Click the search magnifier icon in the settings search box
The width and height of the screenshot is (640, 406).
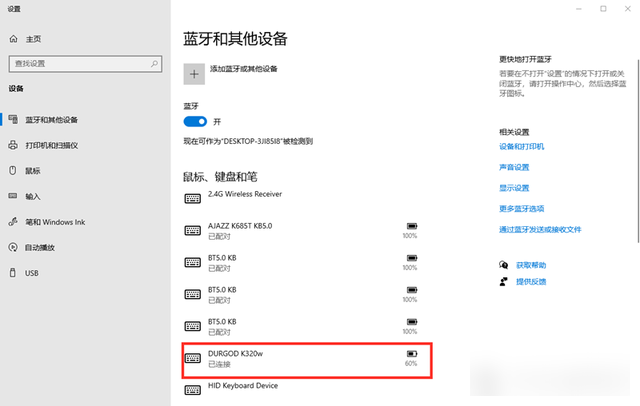coord(154,64)
